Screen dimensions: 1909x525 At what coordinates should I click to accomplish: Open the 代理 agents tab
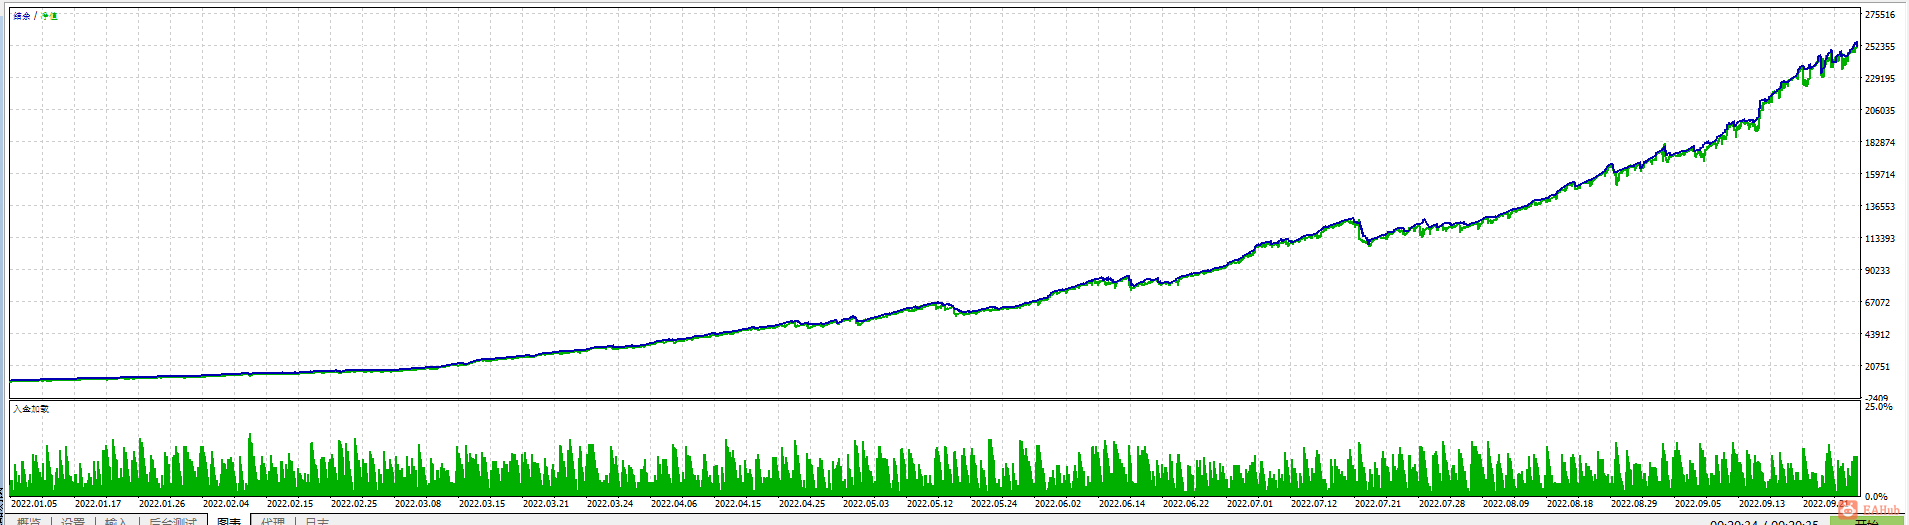point(273,521)
